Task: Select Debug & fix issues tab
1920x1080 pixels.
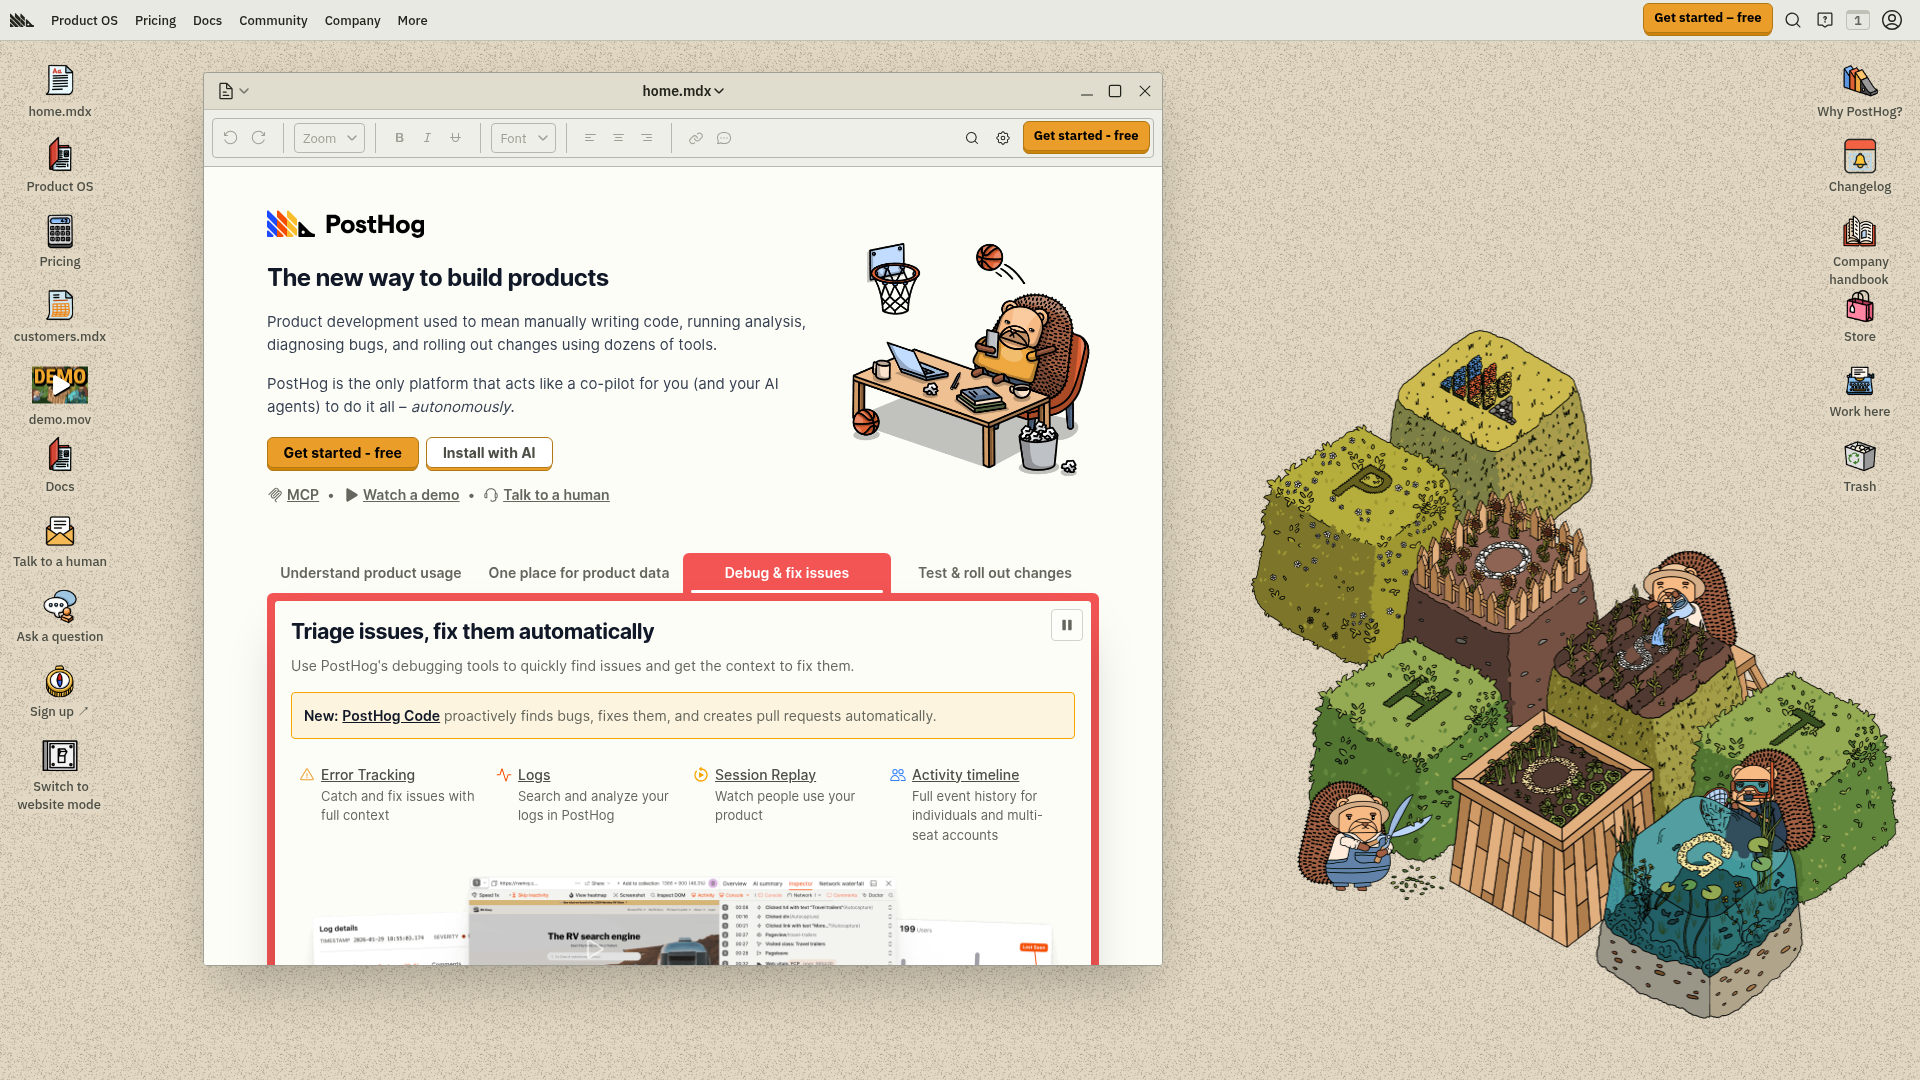Action: click(x=787, y=573)
